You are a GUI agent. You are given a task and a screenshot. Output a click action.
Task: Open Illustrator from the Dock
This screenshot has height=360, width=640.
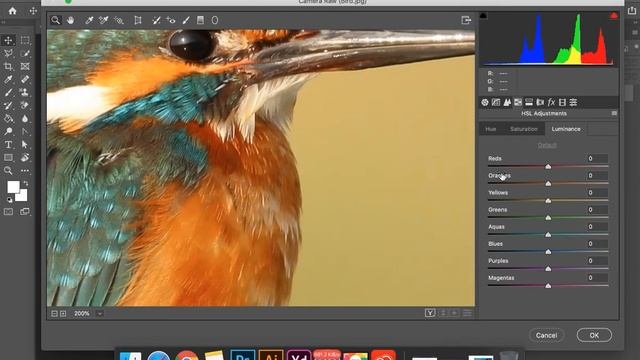coord(271,356)
